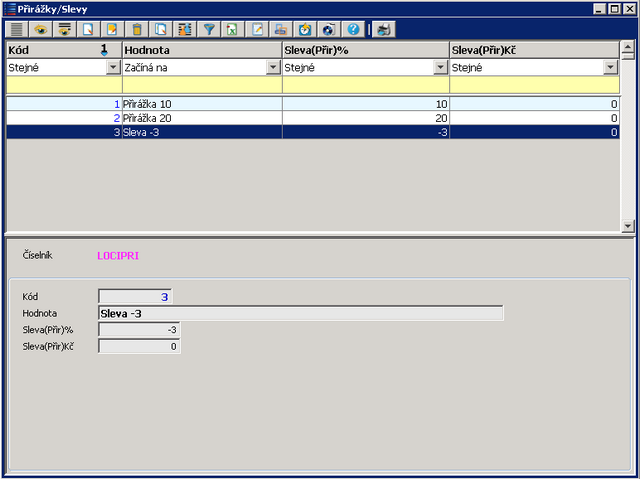Click the new record page icon
The image size is (640, 479).
(89, 29)
